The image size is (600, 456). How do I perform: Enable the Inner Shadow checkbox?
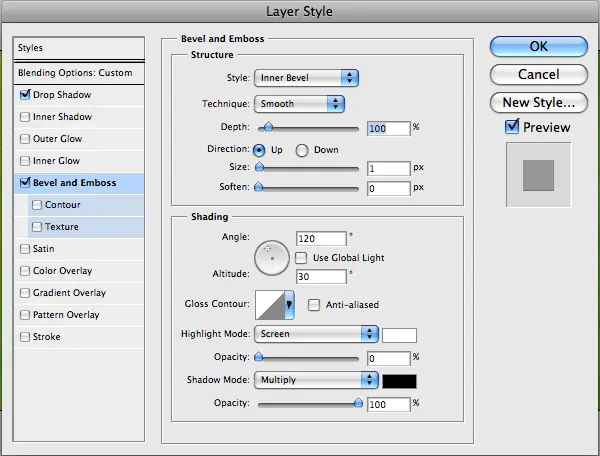pos(25,117)
